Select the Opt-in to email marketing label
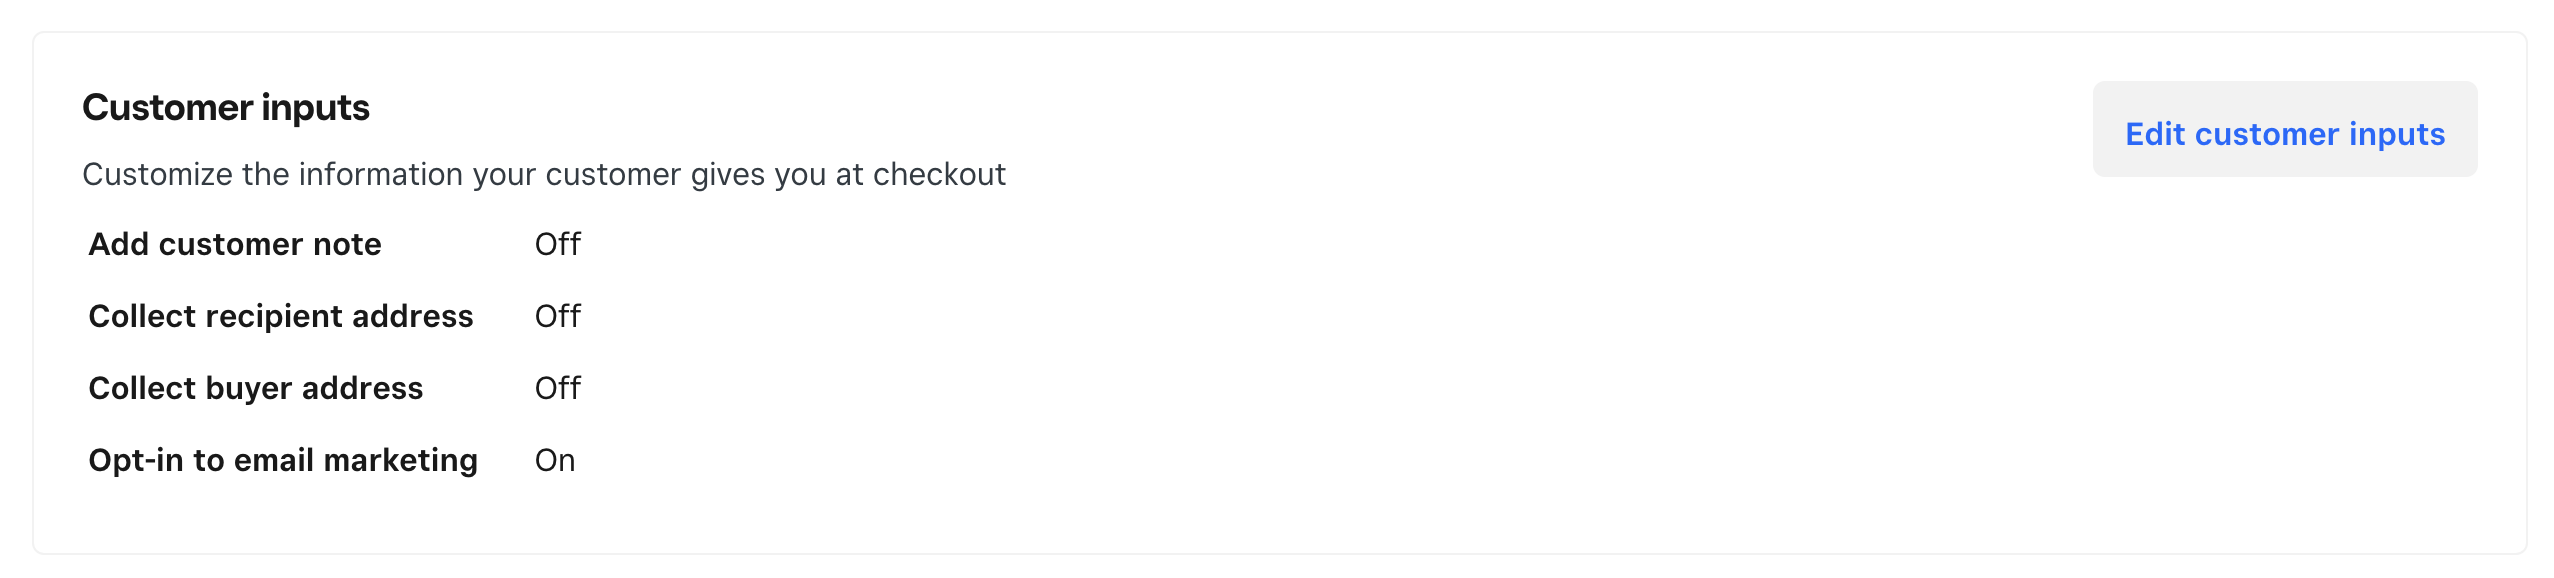This screenshot has height=578, width=2554. [283, 461]
